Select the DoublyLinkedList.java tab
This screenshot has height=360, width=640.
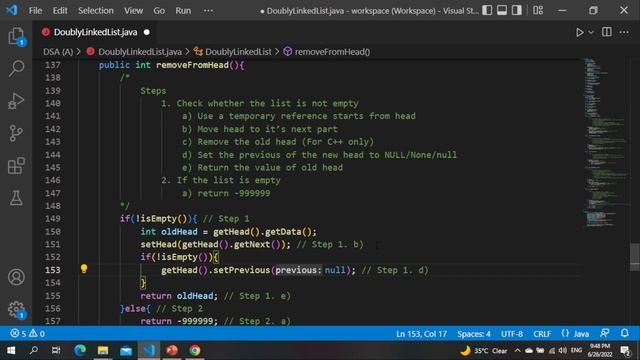[x=96, y=32]
